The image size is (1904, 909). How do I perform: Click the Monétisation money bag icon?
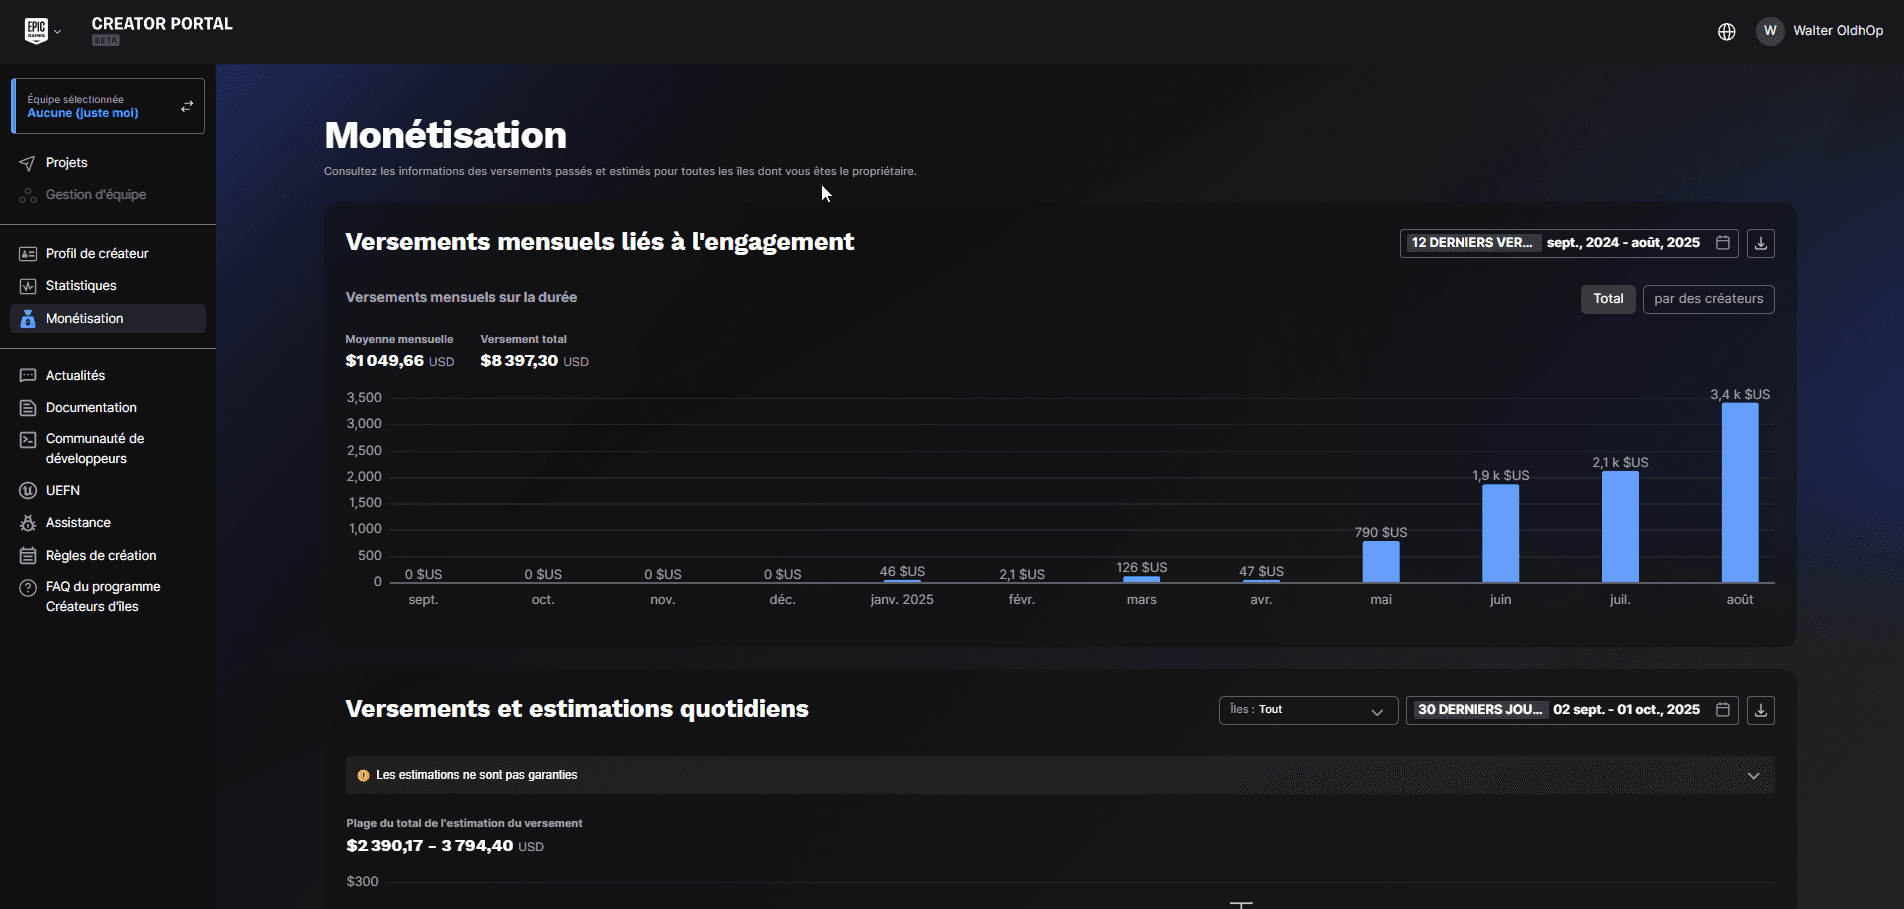28,319
